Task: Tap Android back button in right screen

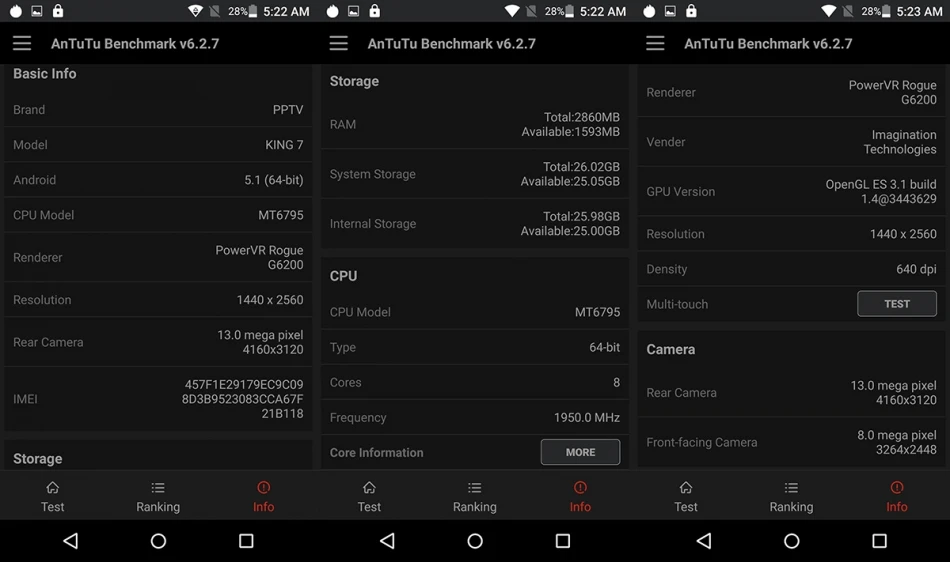Action: (x=704, y=541)
